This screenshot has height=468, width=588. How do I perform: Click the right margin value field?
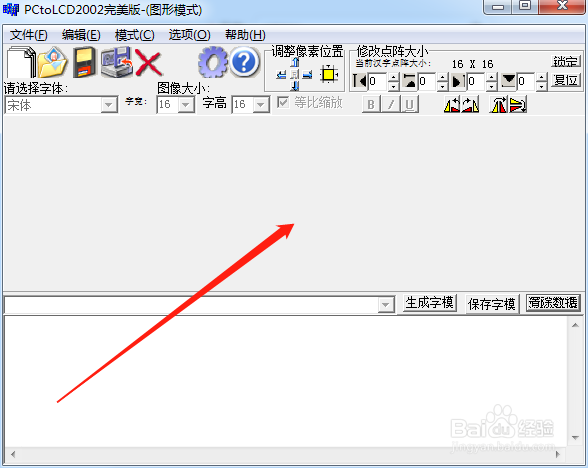[x=477, y=81]
